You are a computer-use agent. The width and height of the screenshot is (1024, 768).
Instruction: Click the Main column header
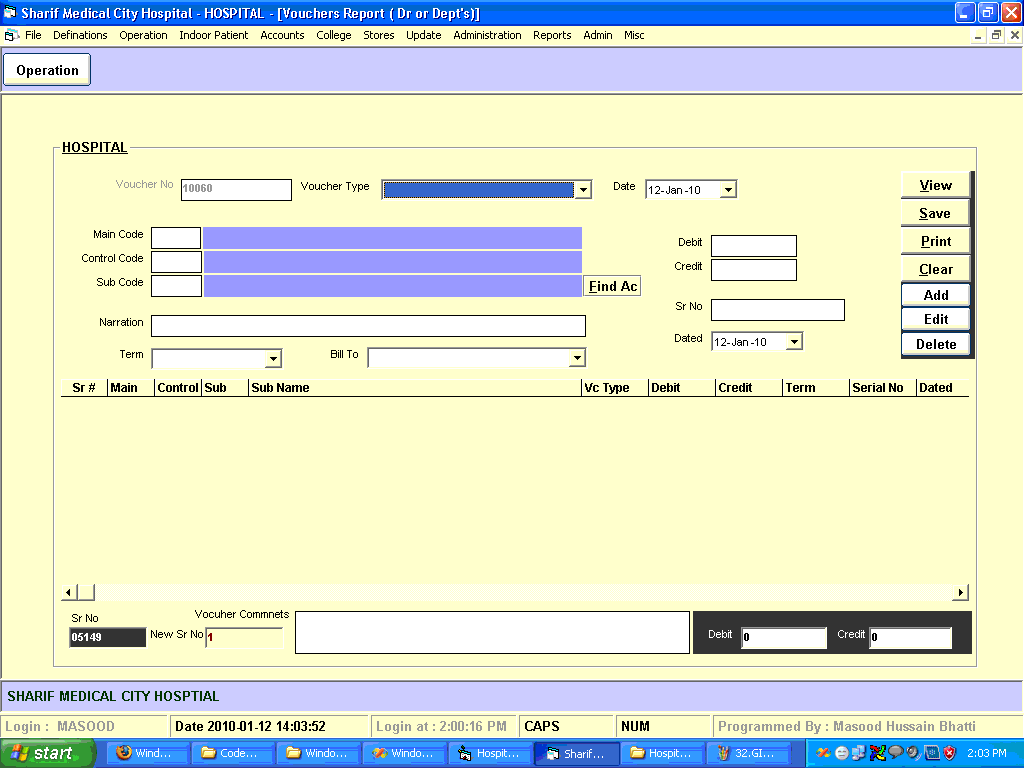(131, 388)
